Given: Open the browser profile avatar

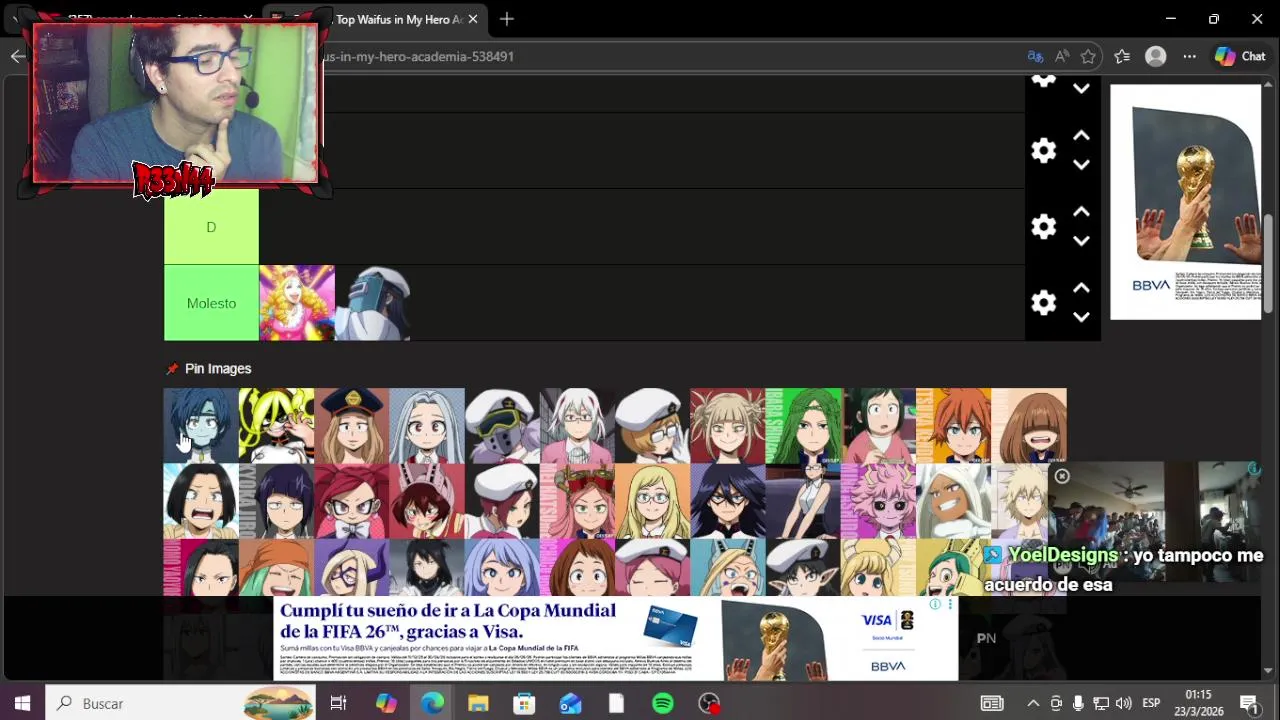Looking at the screenshot, I should 1156,56.
